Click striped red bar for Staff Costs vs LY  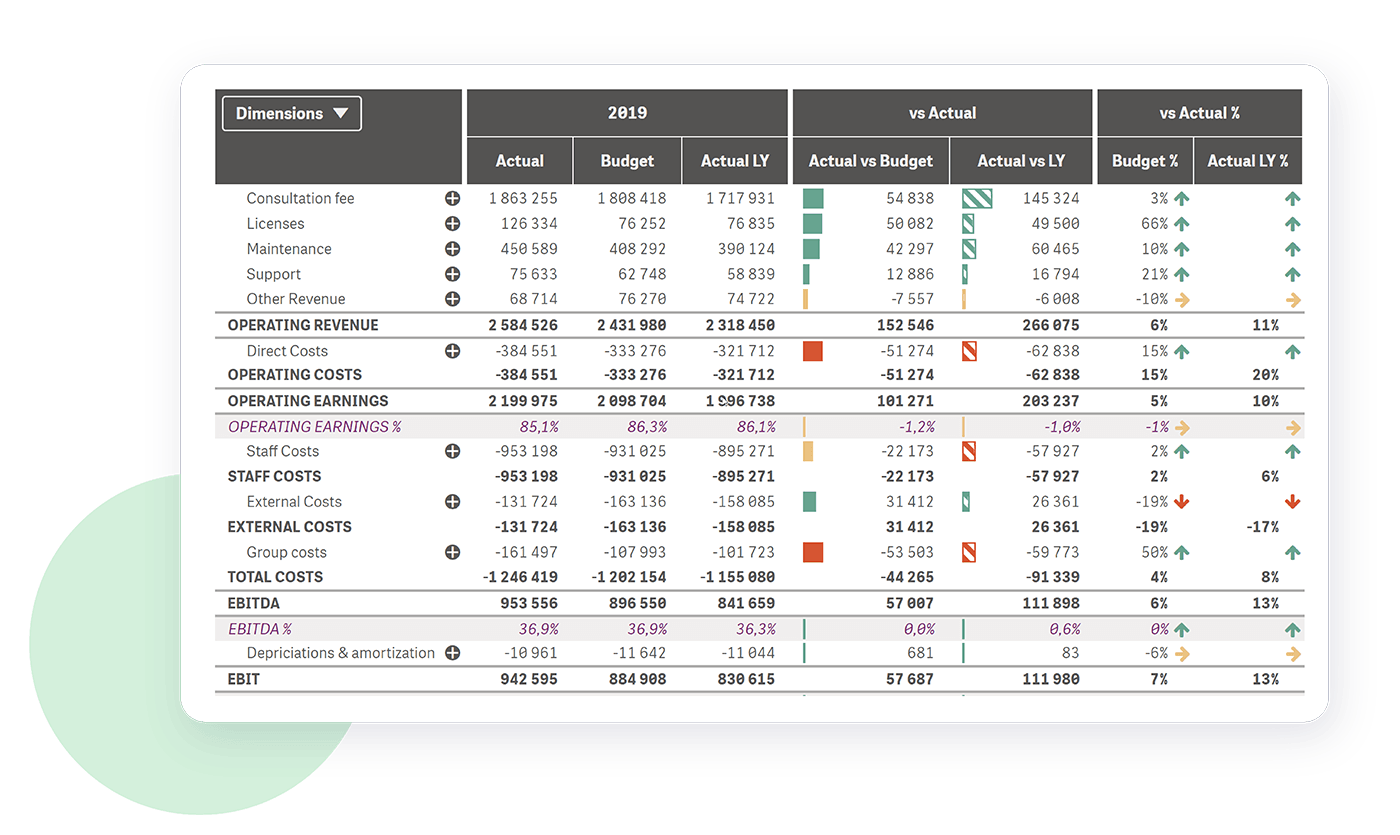pos(969,452)
